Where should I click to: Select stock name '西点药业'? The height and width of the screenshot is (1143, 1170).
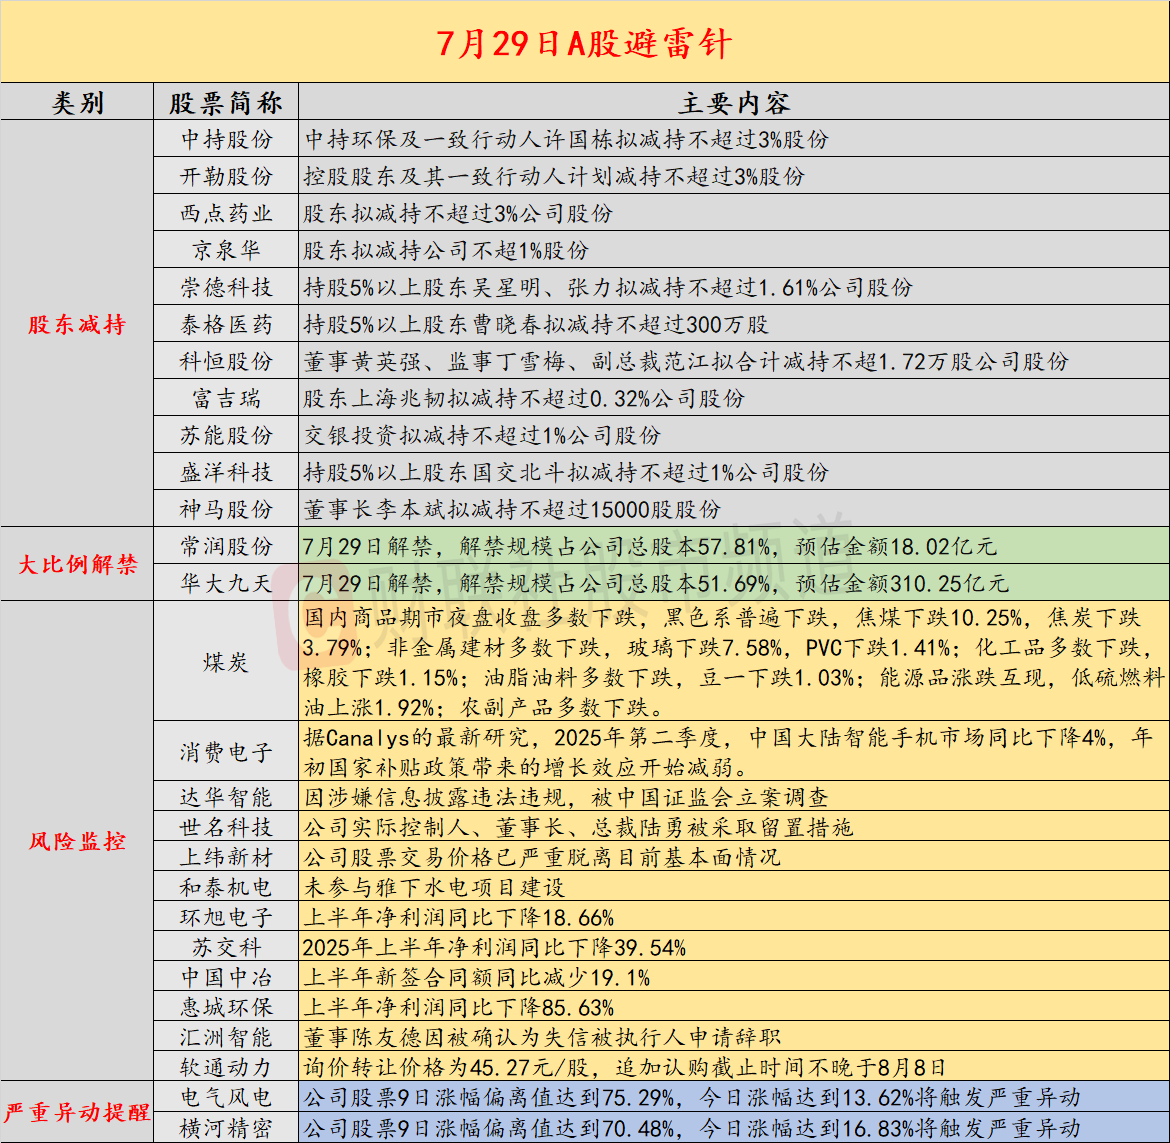pos(226,213)
